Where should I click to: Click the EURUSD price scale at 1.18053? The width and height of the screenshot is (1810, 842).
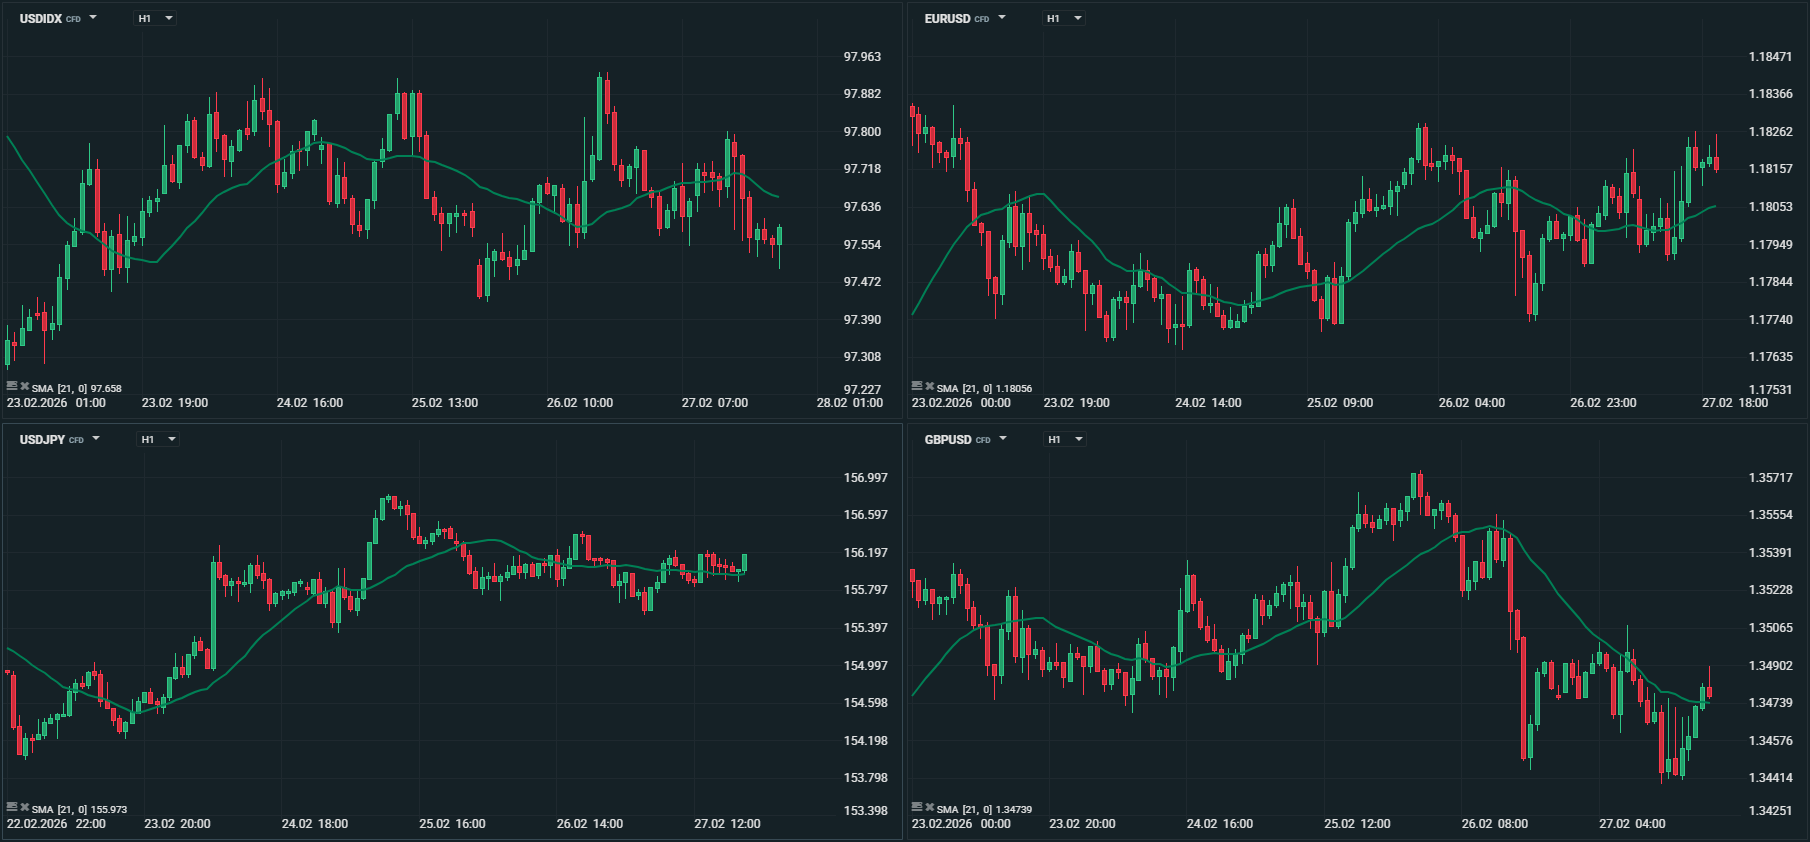1770,207
